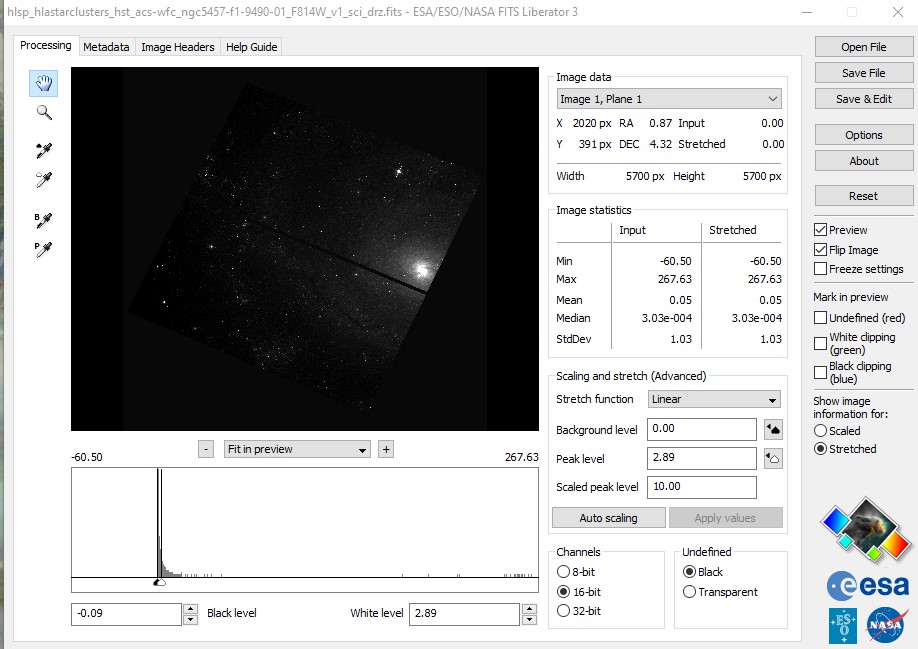The width and height of the screenshot is (918, 649).
Task: Click the Auto scaling button
Action: click(x=608, y=518)
